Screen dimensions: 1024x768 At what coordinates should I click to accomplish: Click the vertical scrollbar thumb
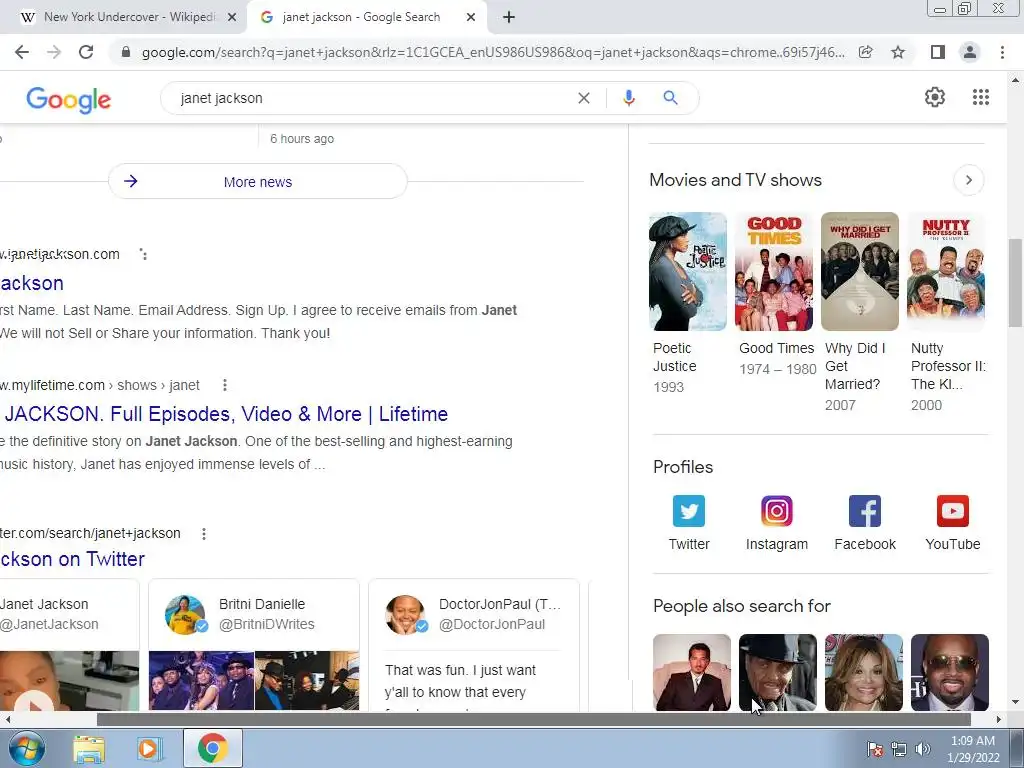(x=1015, y=283)
